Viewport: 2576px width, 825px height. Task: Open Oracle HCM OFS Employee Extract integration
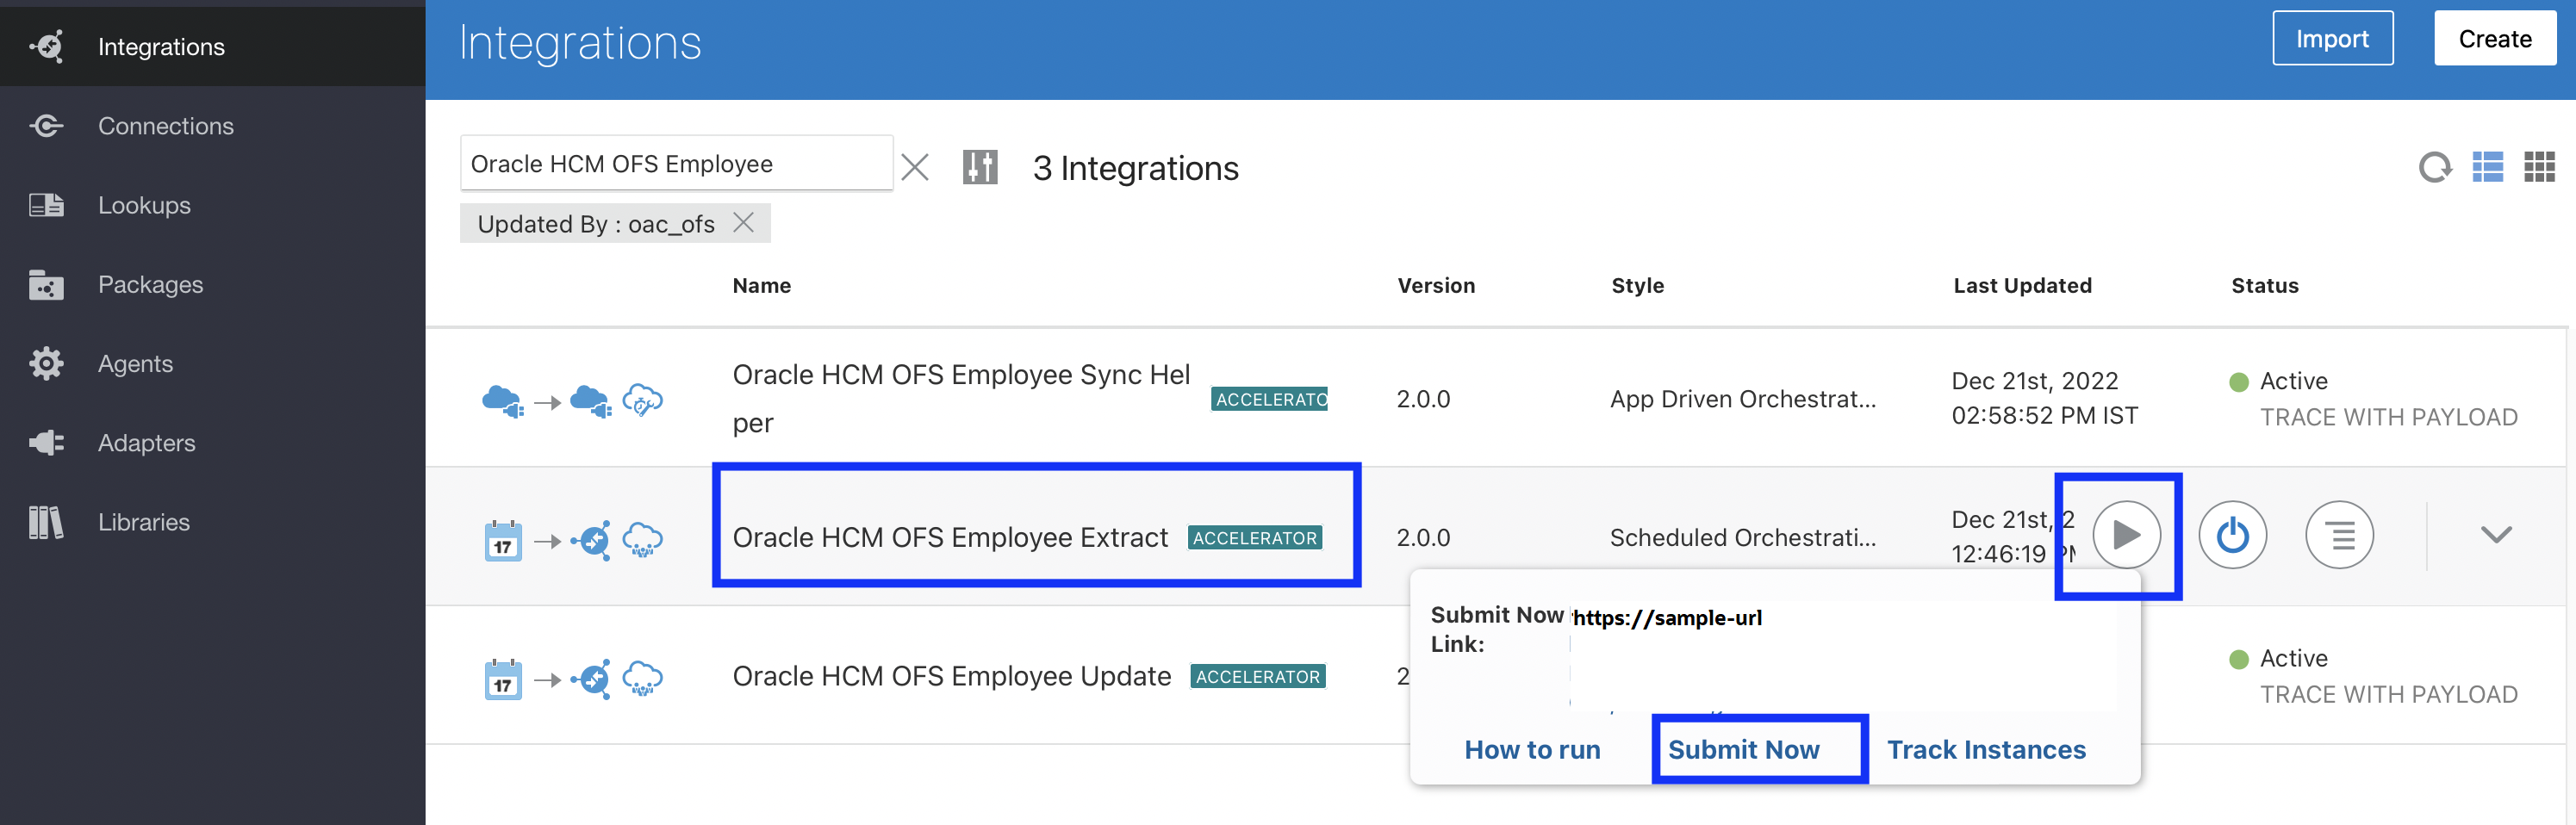pos(950,537)
